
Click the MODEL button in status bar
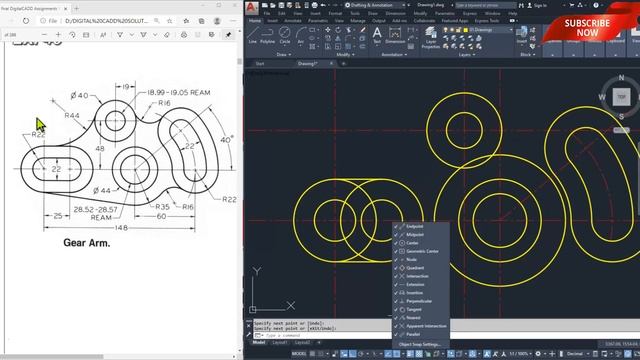[x=299, y=353]
